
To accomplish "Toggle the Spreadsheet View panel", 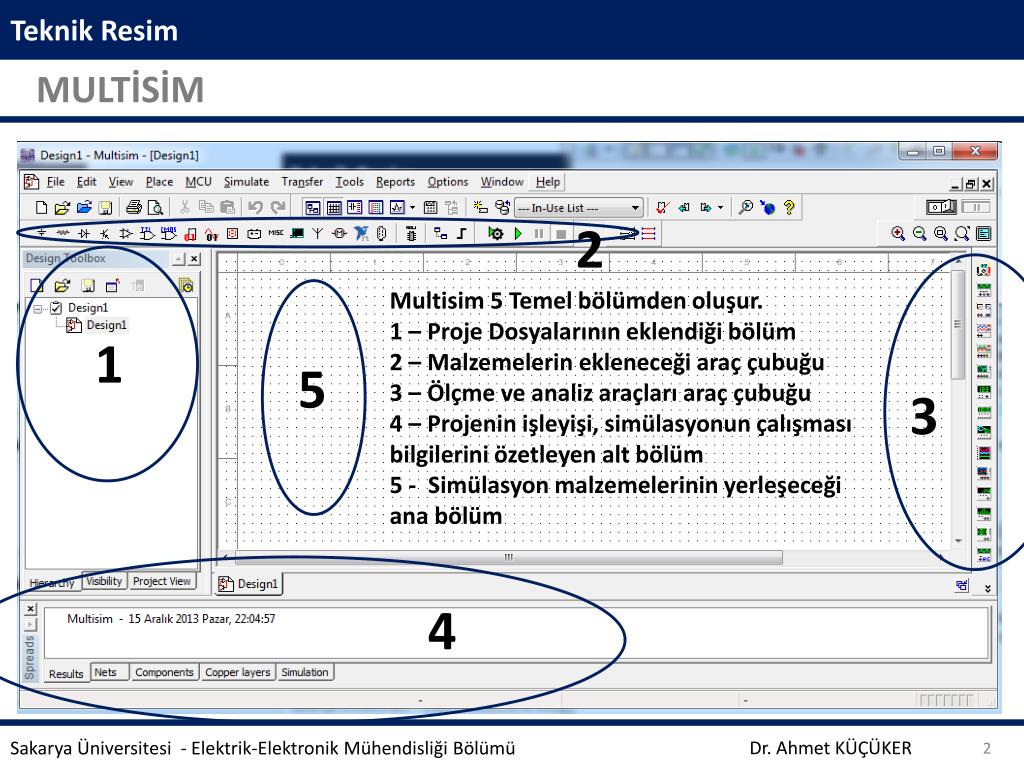I will click(x=334, y=208).
